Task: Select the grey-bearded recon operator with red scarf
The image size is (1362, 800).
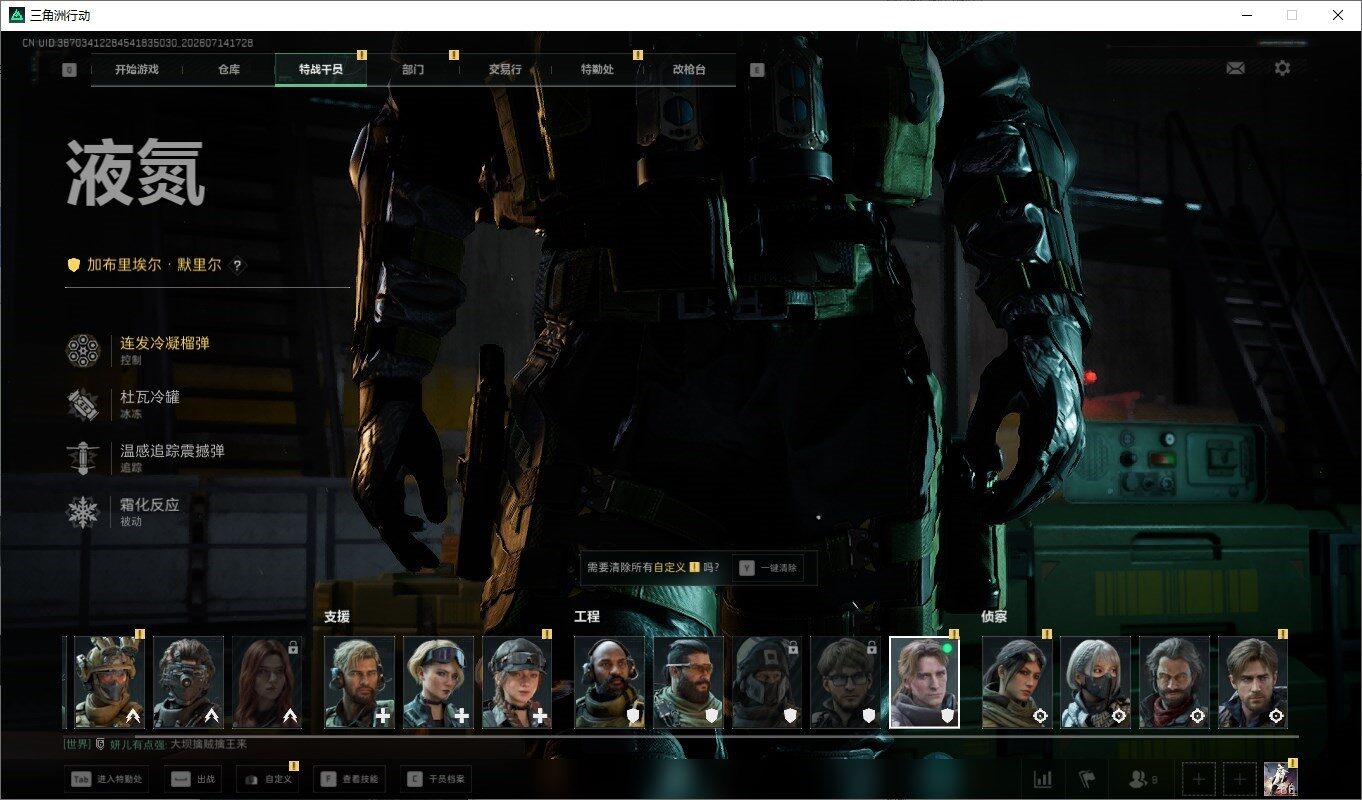Action: [1175, 682]
